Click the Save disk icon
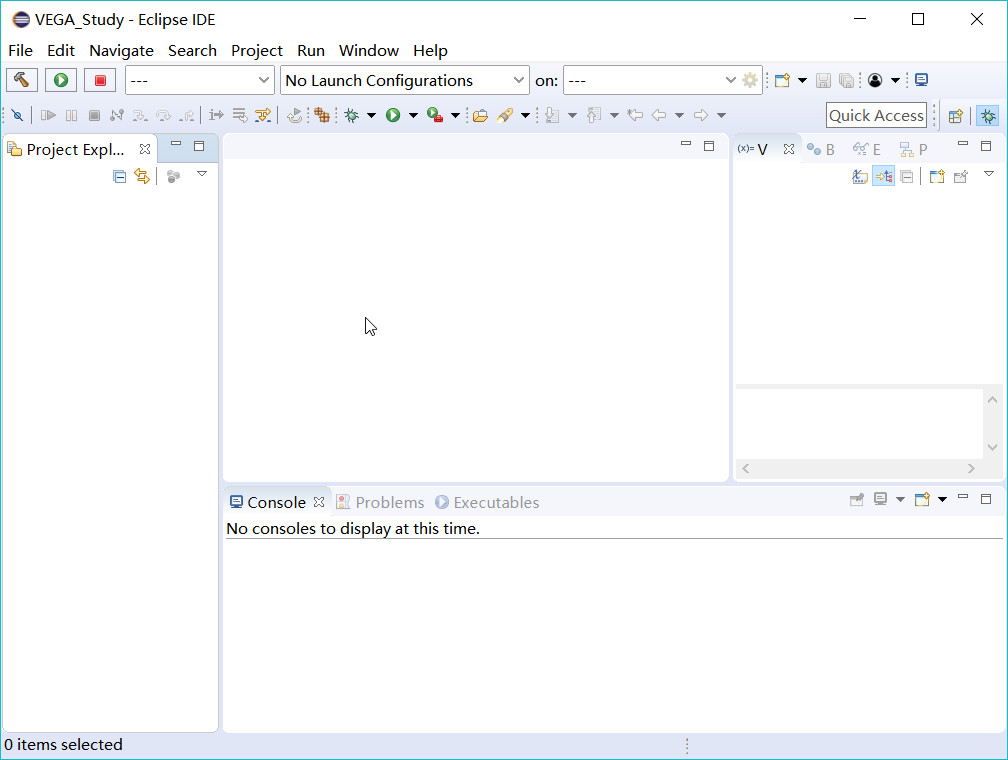This screenshot has width=1008, height=760. (x=823, y=80)
